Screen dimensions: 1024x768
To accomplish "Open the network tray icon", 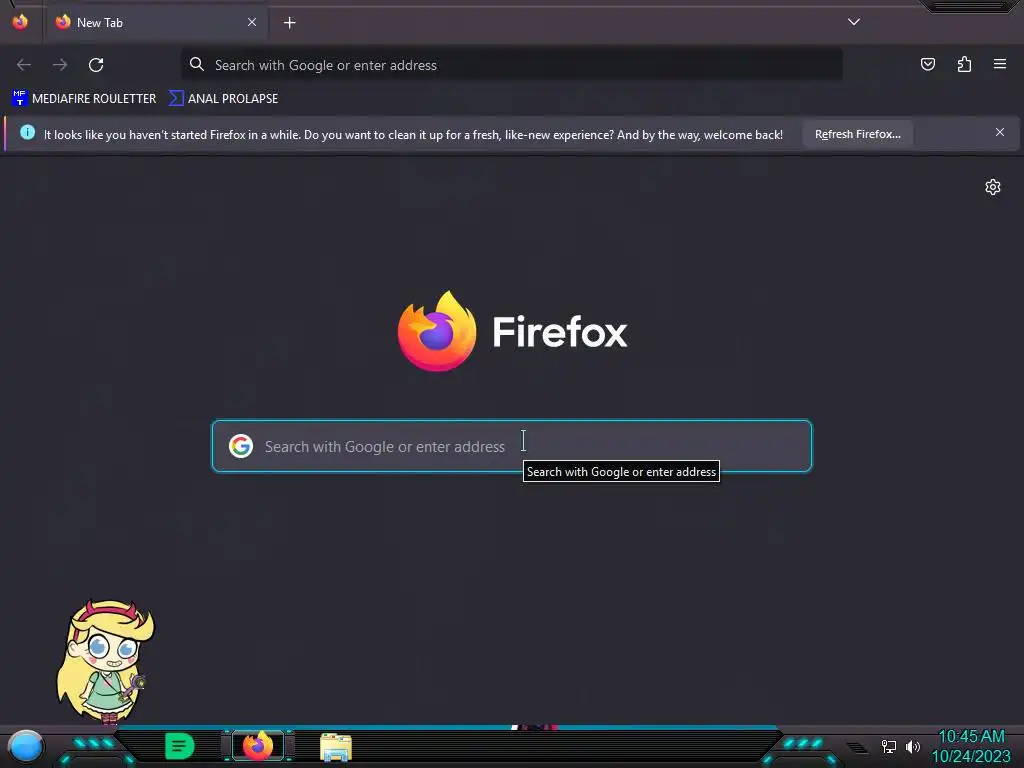I will coord(888,746).
